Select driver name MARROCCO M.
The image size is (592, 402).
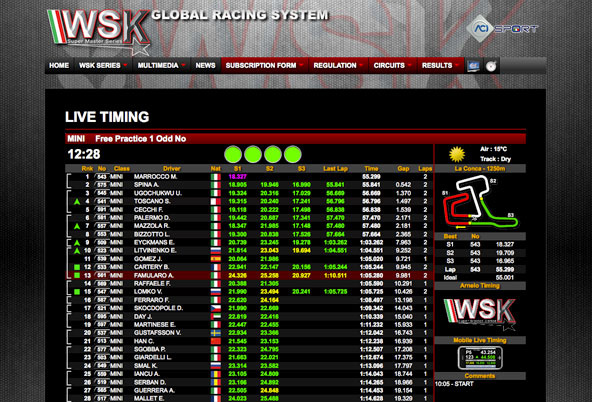[x=156, y=177]
